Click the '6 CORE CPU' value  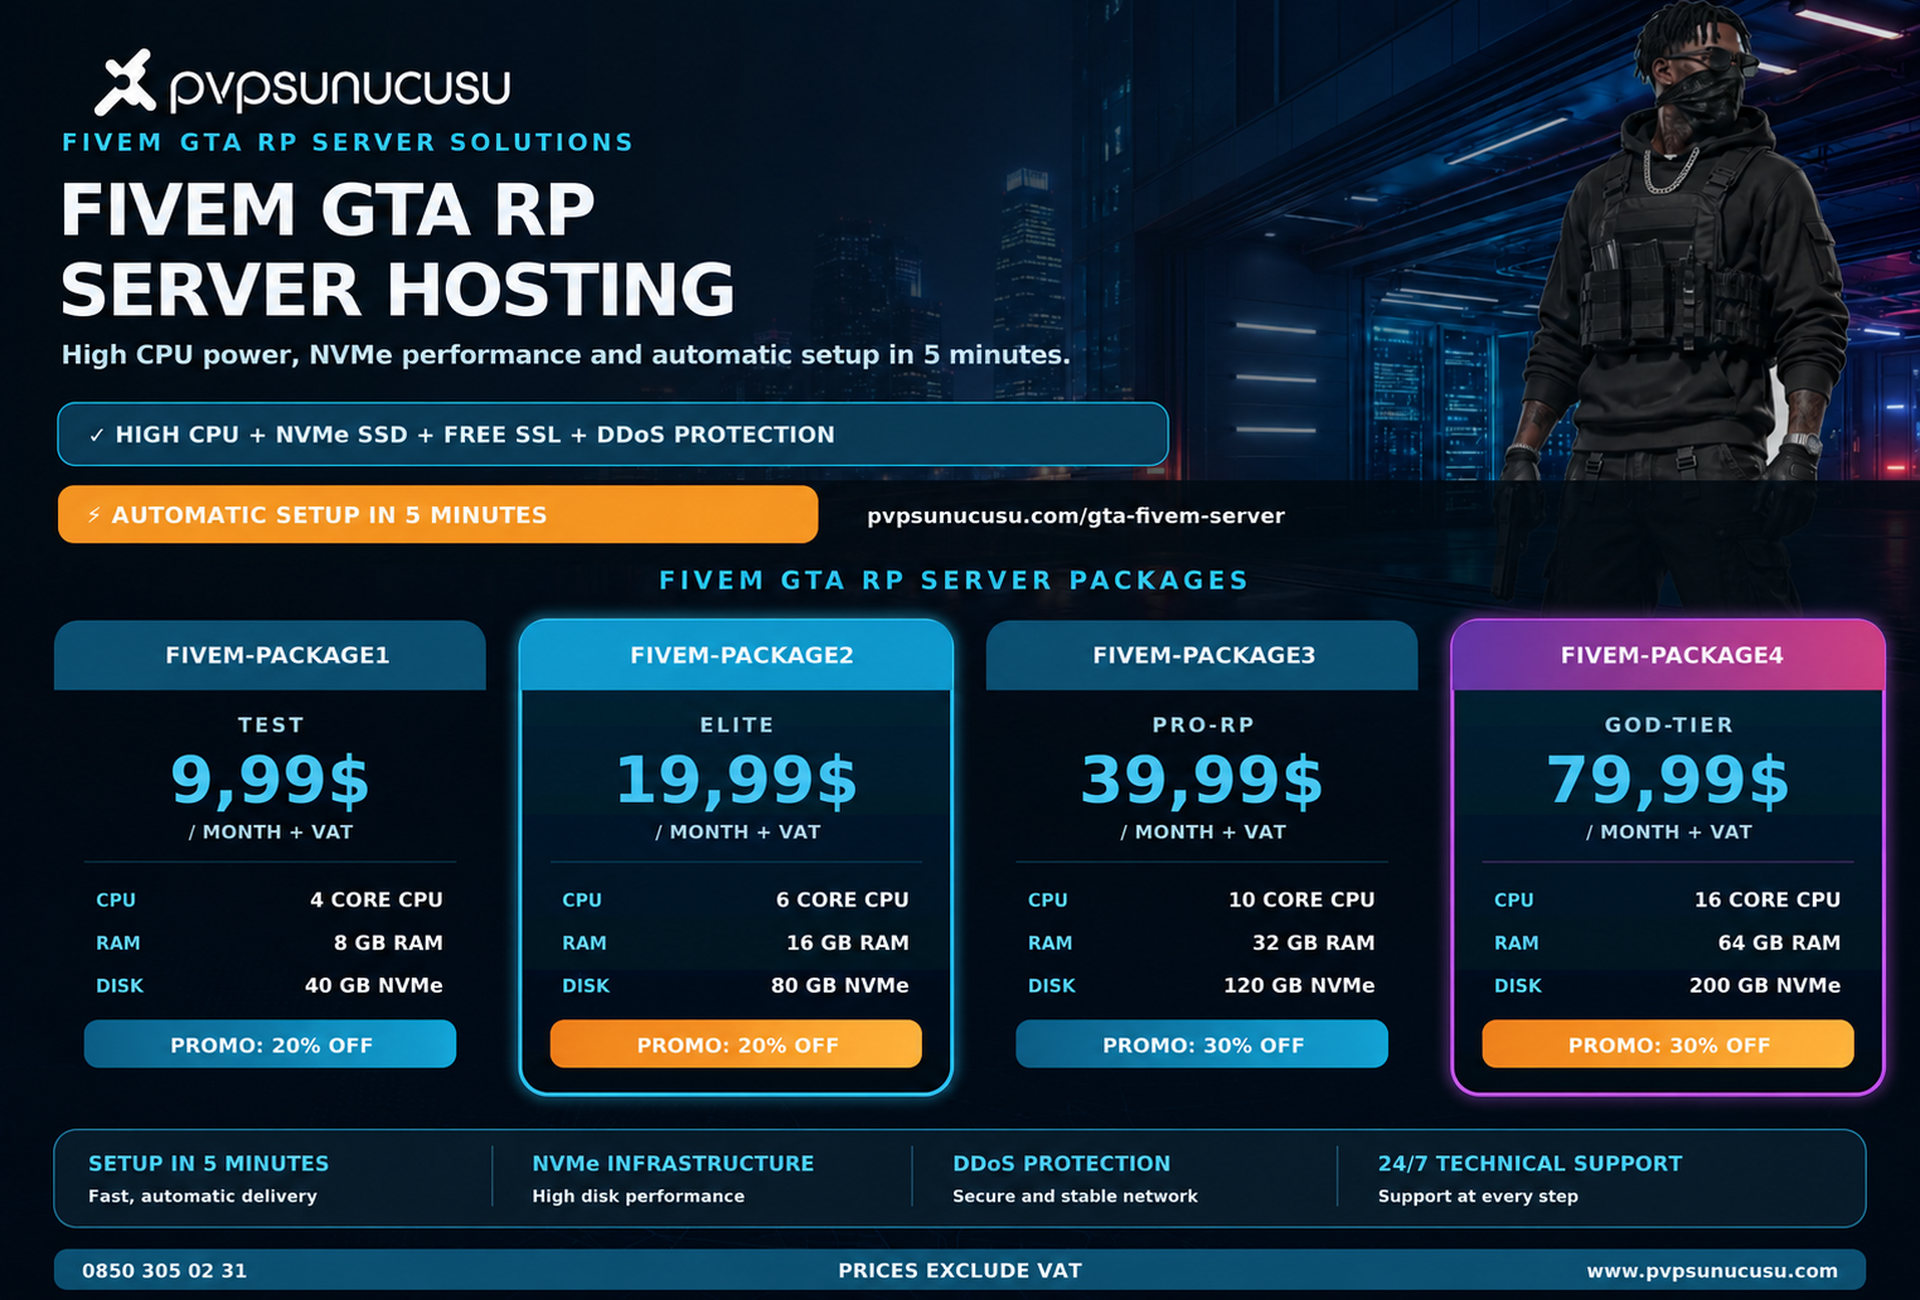842,900
